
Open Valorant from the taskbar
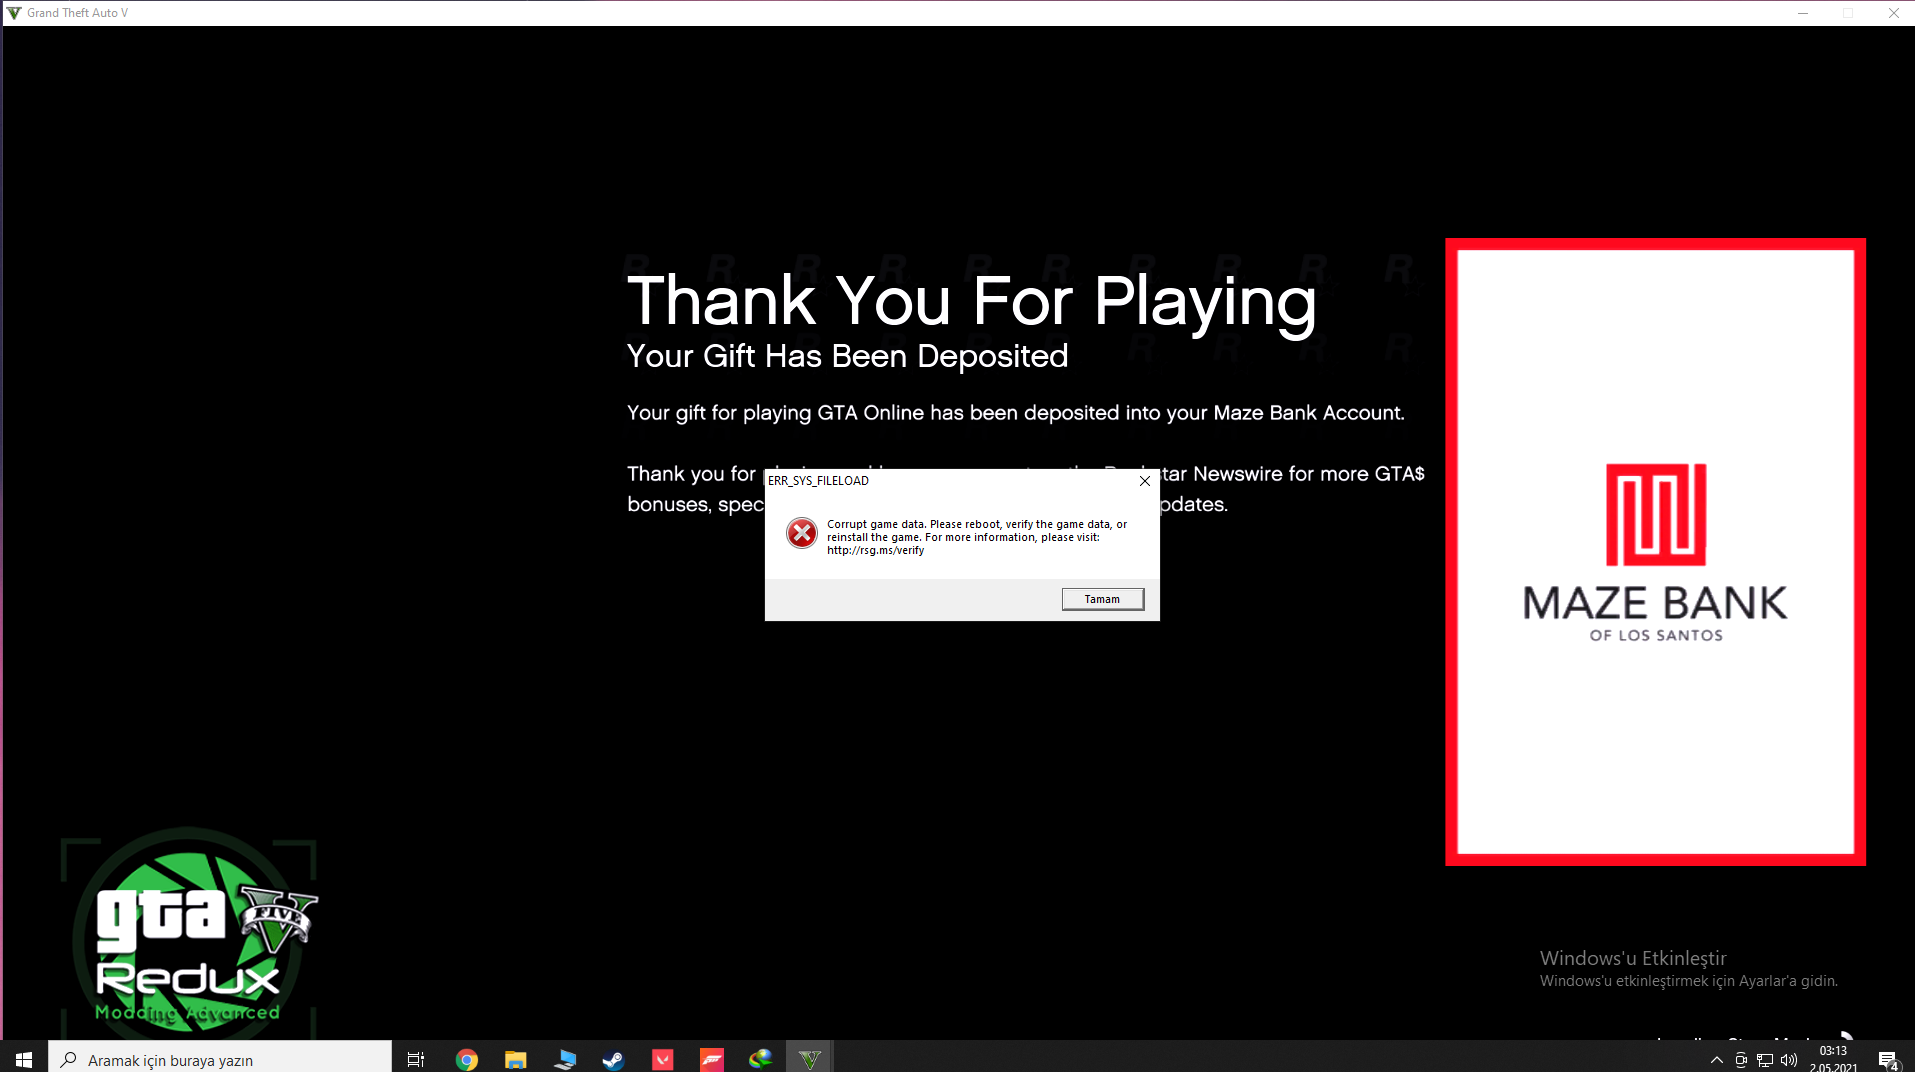coord(662,1059)
